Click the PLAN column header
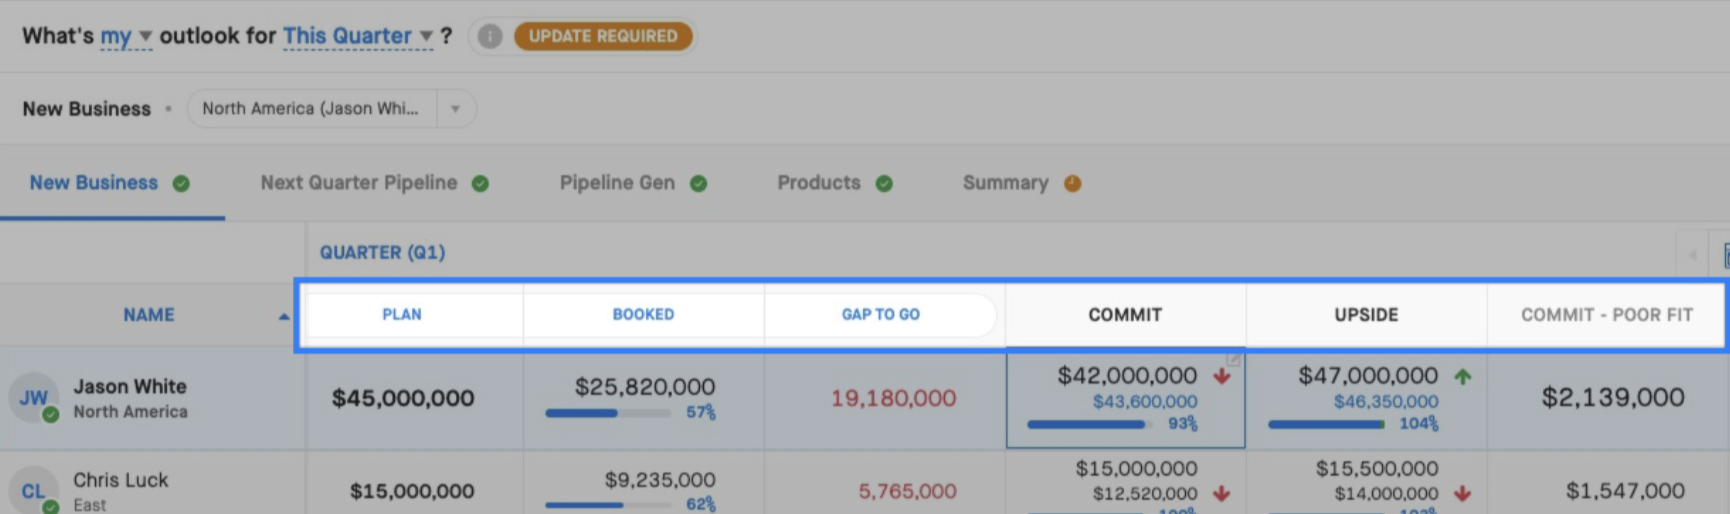 pyautogui.click(x=402, y=314)
